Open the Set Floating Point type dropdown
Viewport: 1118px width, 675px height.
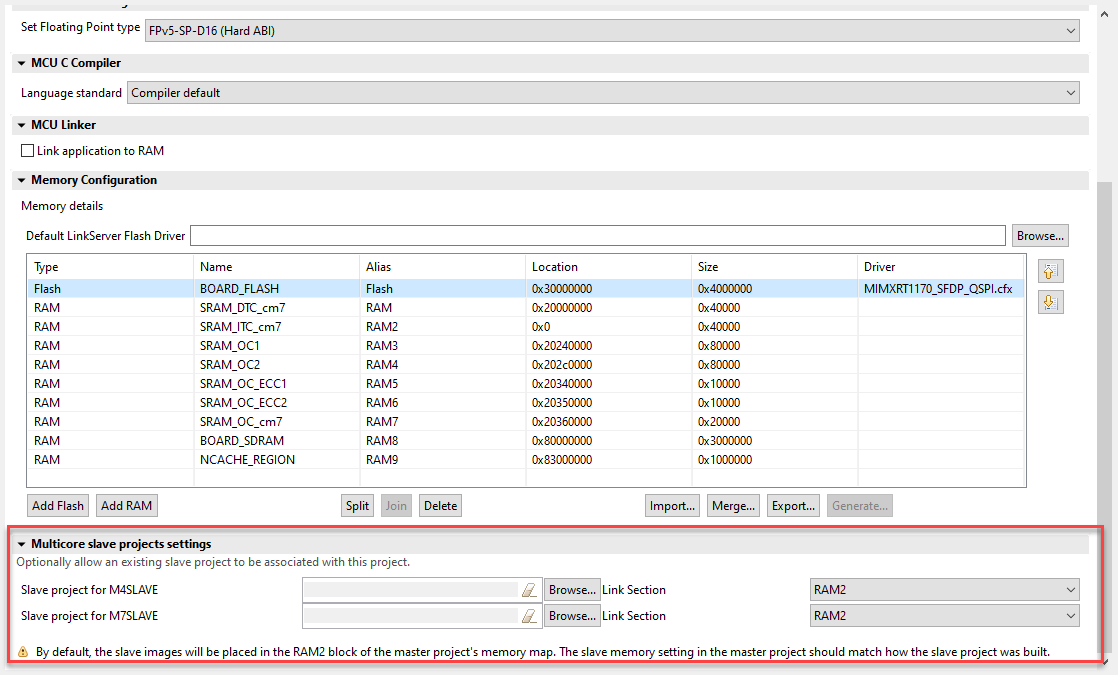tap(1070, 30)
